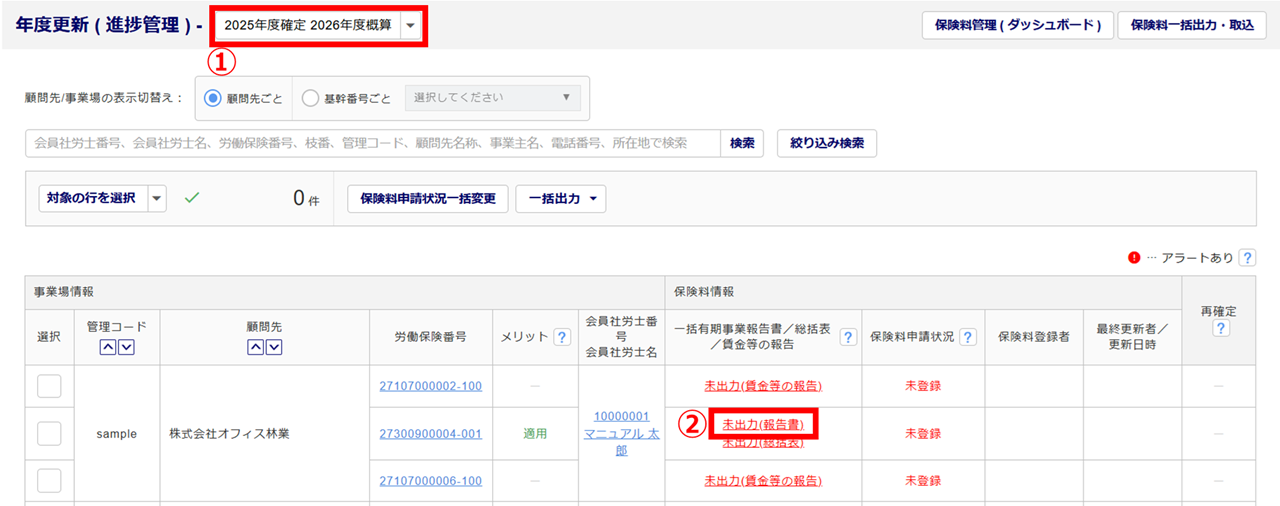Click the keyword search input field
Image resolution: width=1280 pixels, height=506 pixels.
coord(372,143)
